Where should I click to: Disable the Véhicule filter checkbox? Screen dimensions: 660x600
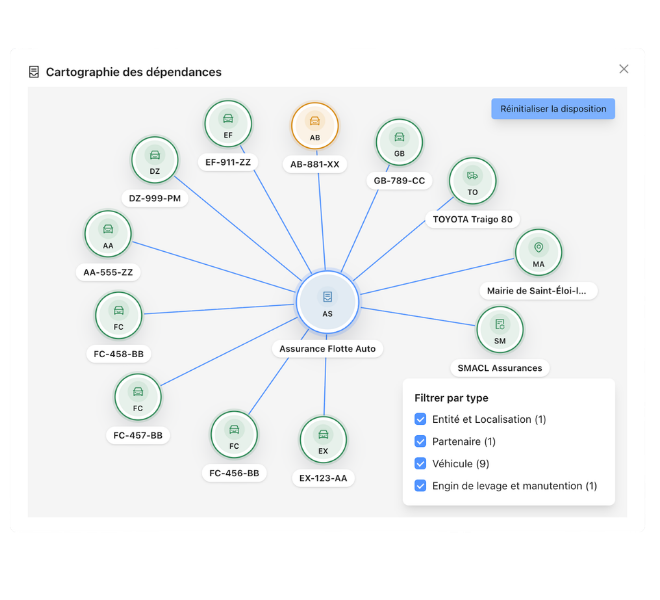420,464
